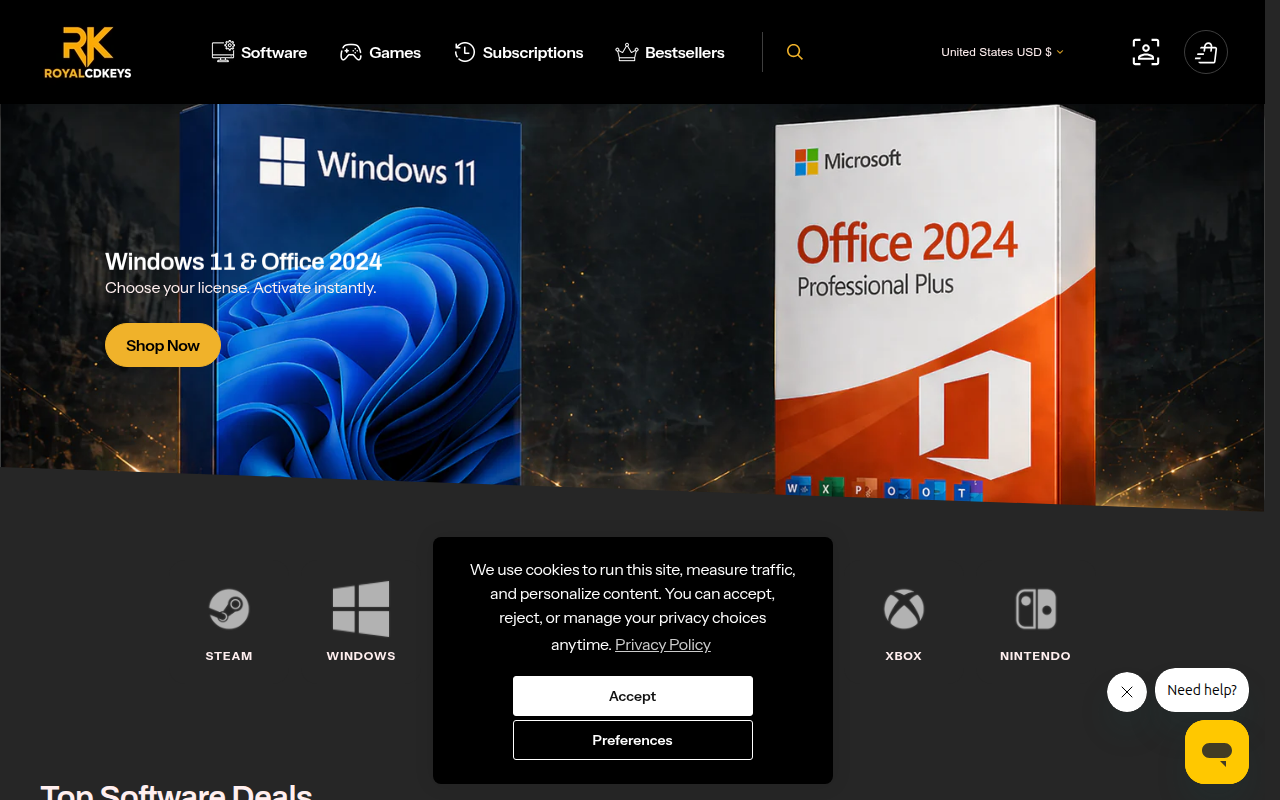Open the RoyalCDKeys logo home link

pos(88,52)
